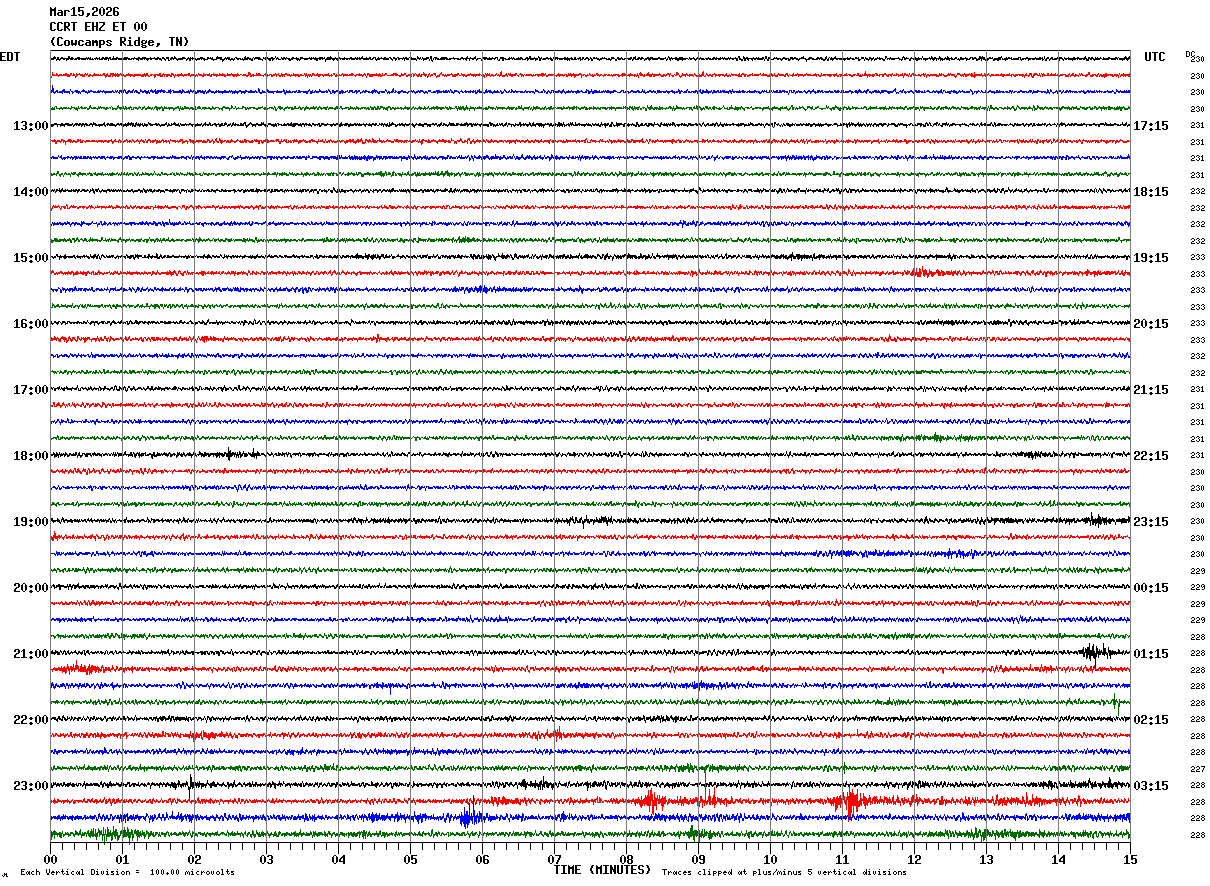Click the "02" minute tick label
This screenshot has width=1210, height=886.
[x=195, y=859]
